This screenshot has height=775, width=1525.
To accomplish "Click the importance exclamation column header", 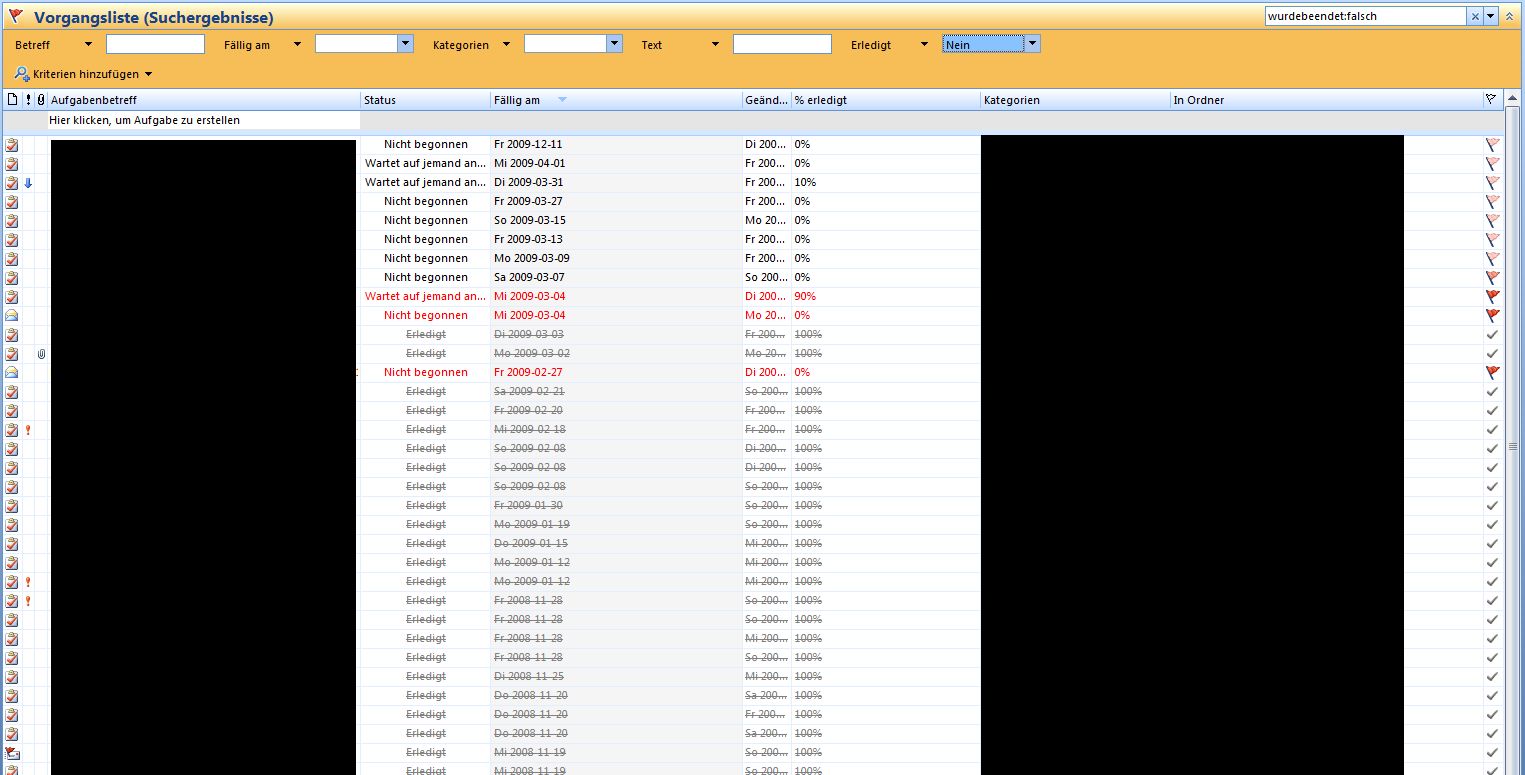I will click(28, 100).
